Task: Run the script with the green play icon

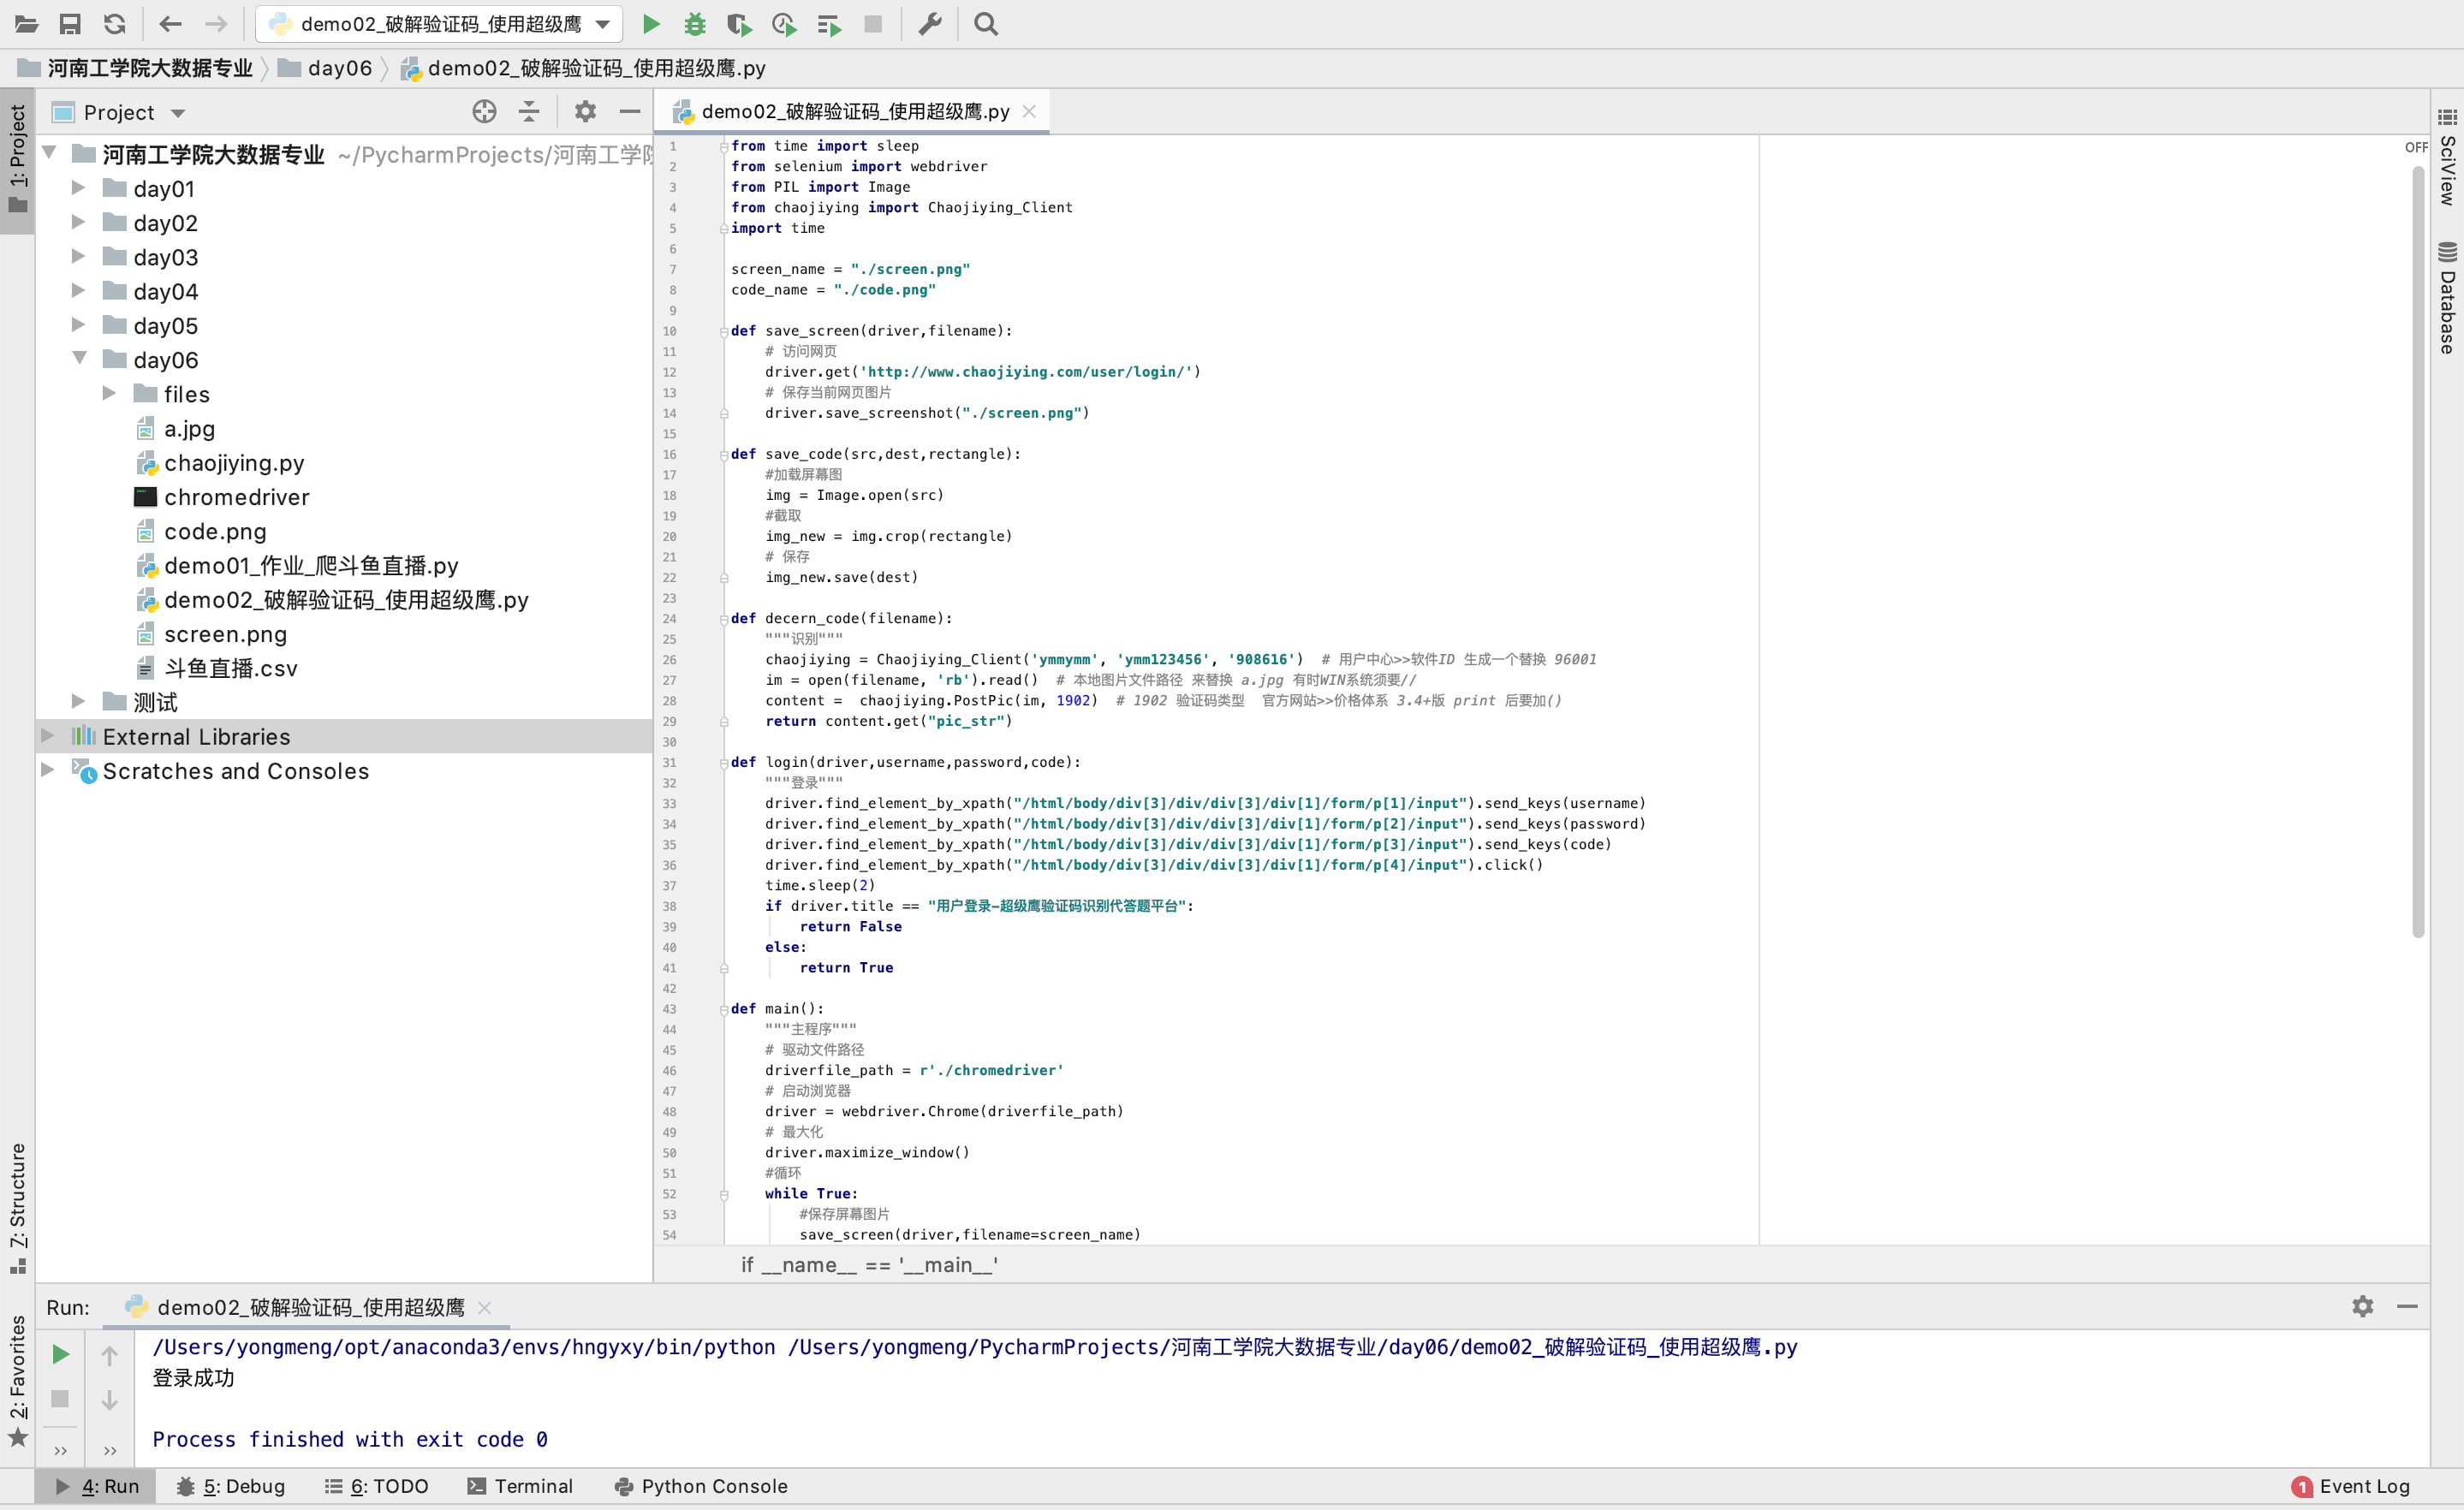Action: 651,23
